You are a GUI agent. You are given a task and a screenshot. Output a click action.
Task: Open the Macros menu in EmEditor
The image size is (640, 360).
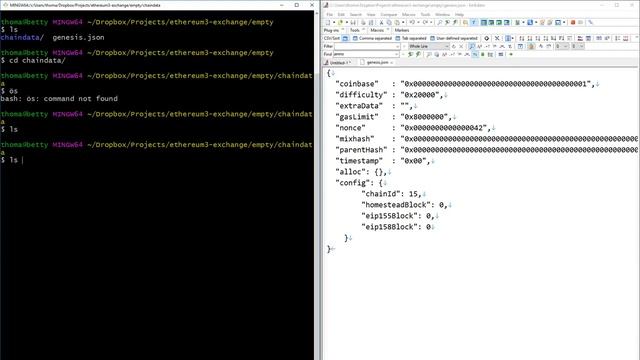409,15
